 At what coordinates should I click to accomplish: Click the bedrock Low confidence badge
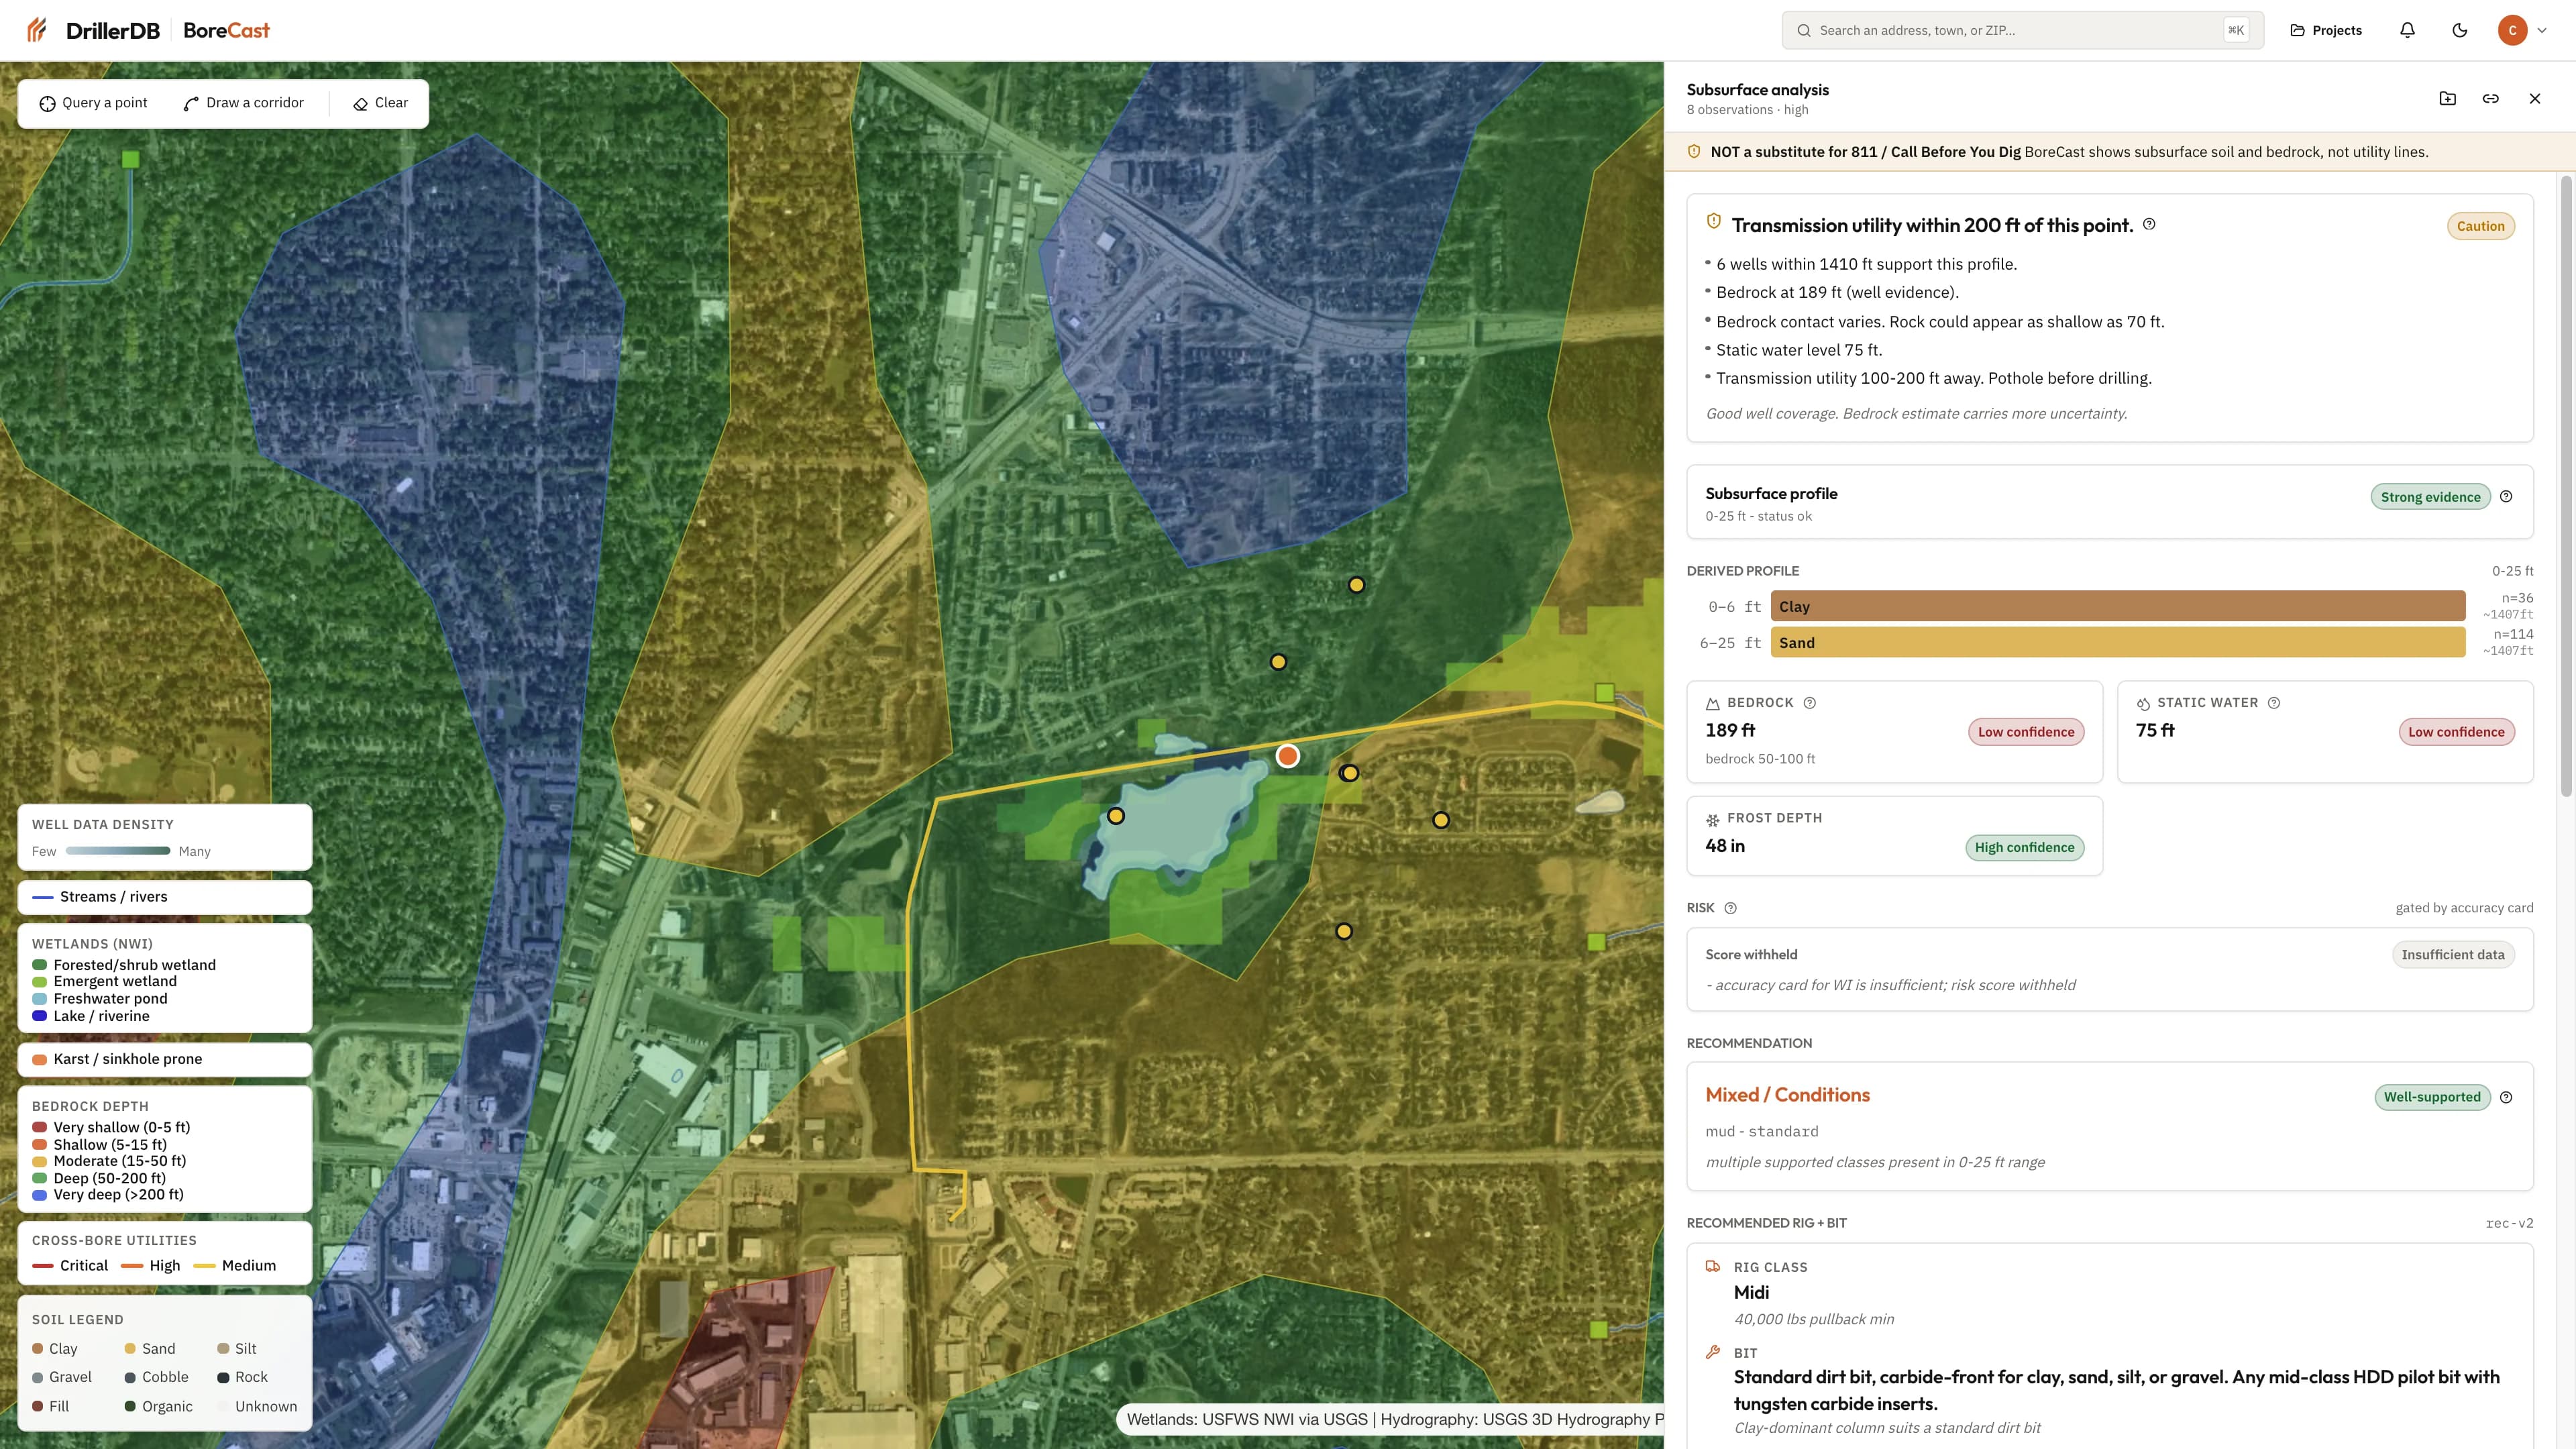tap(2025, 732)
